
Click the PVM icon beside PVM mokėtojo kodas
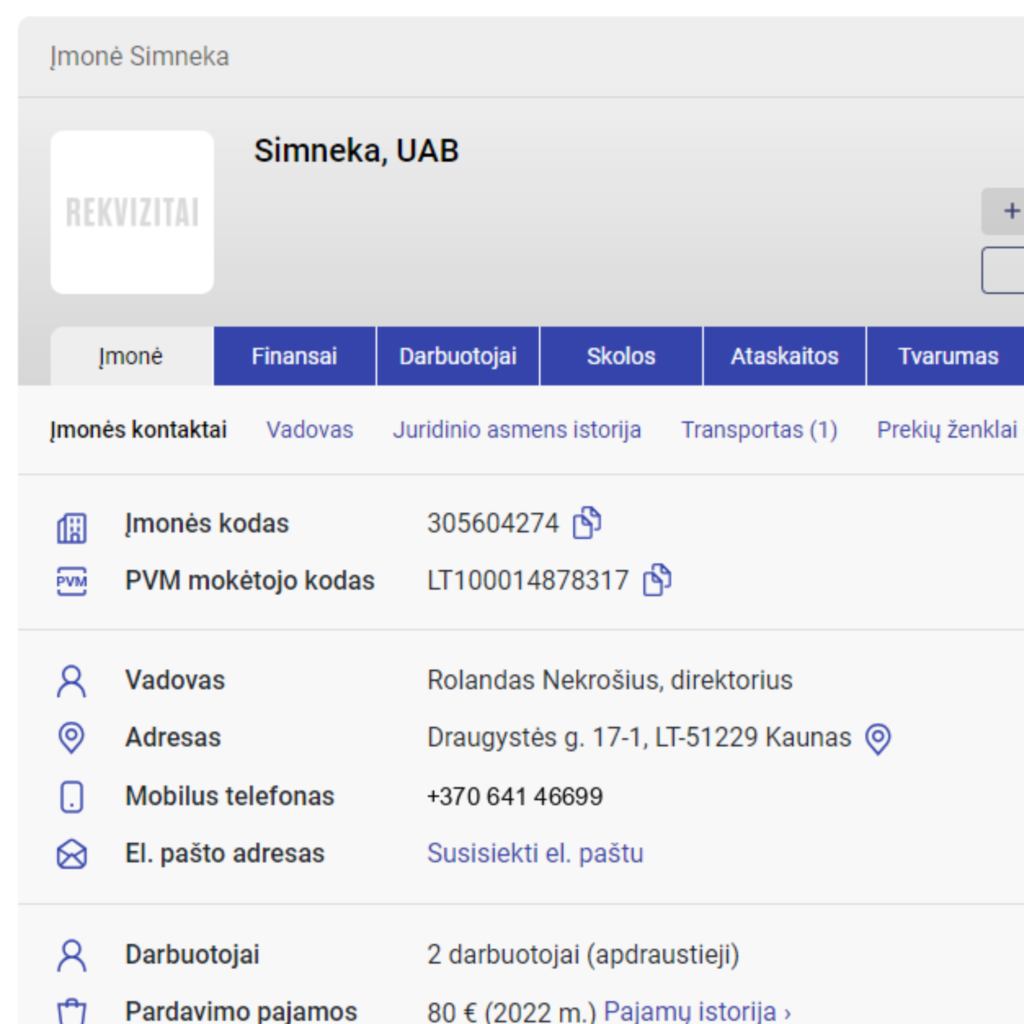(72, 581)
